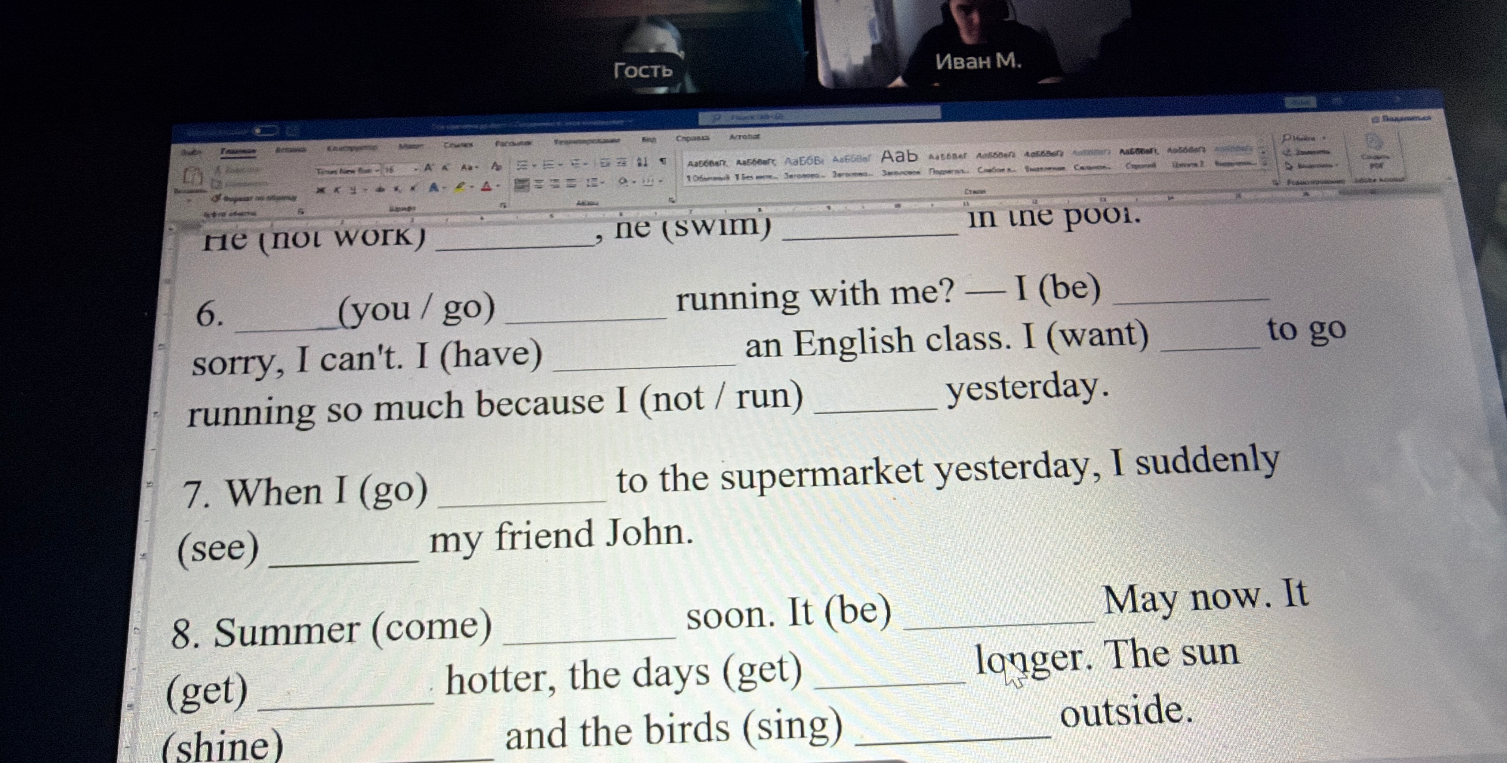Toggle subscript formatting
The image size is (1507, 763).
(397, 189)
